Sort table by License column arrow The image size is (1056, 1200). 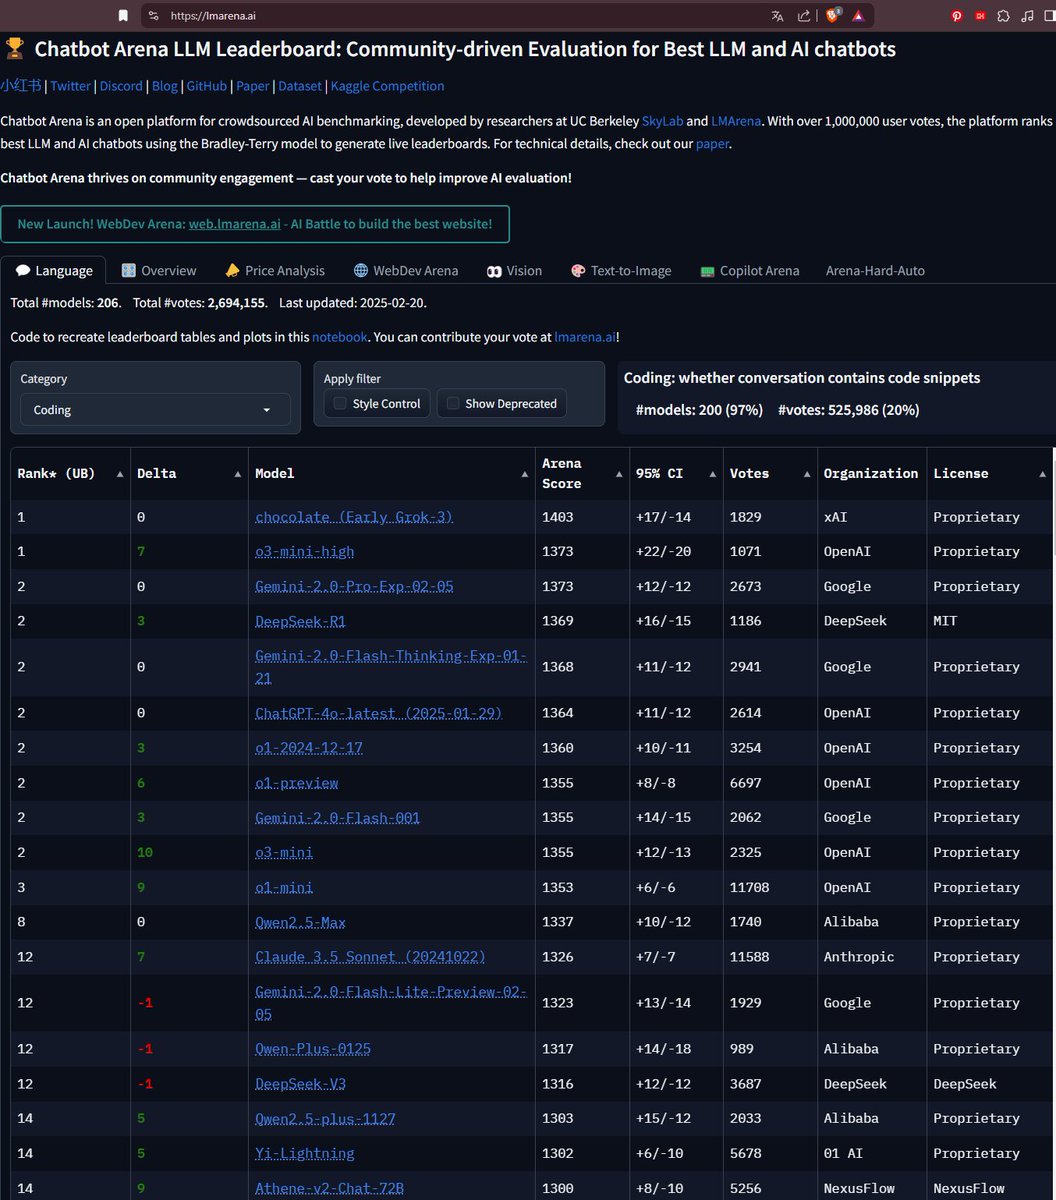pyautogui.click(x=1043, y=474)
